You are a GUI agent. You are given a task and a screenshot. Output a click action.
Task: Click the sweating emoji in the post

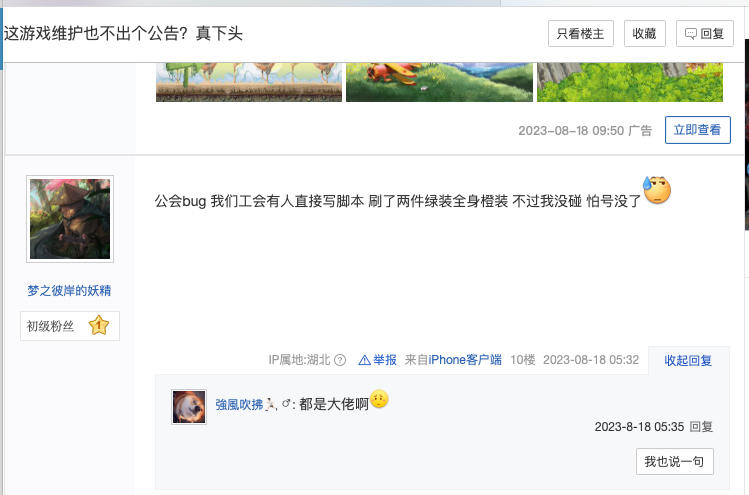tap(657, 190)
